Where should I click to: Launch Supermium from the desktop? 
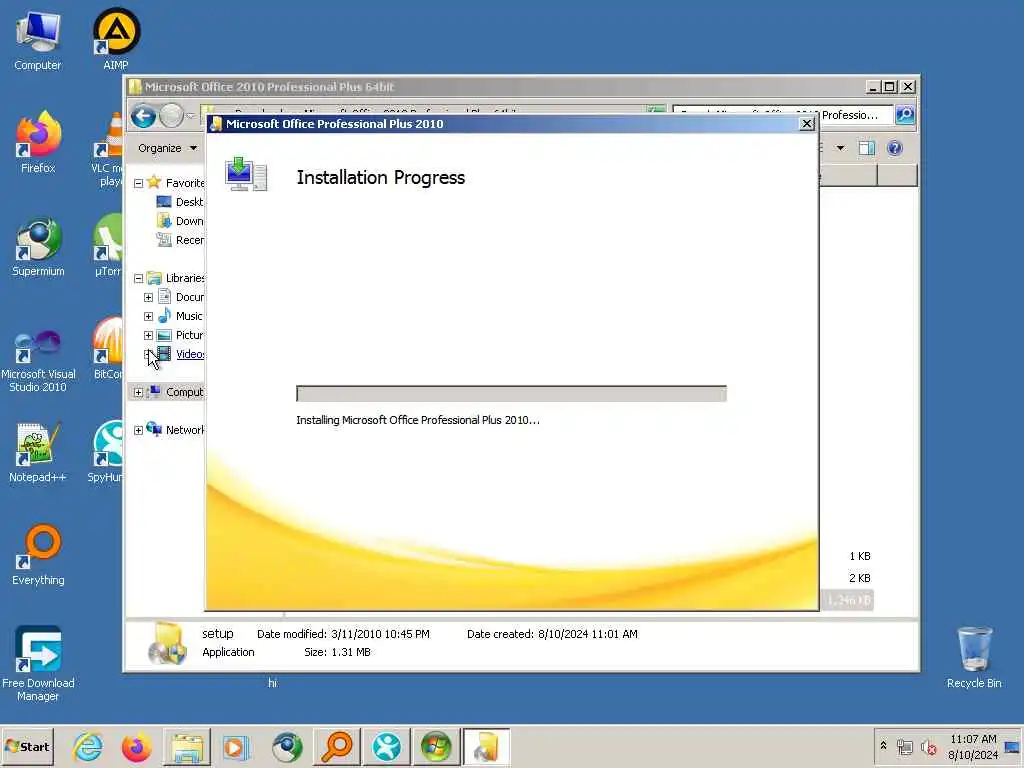[38, 247]
